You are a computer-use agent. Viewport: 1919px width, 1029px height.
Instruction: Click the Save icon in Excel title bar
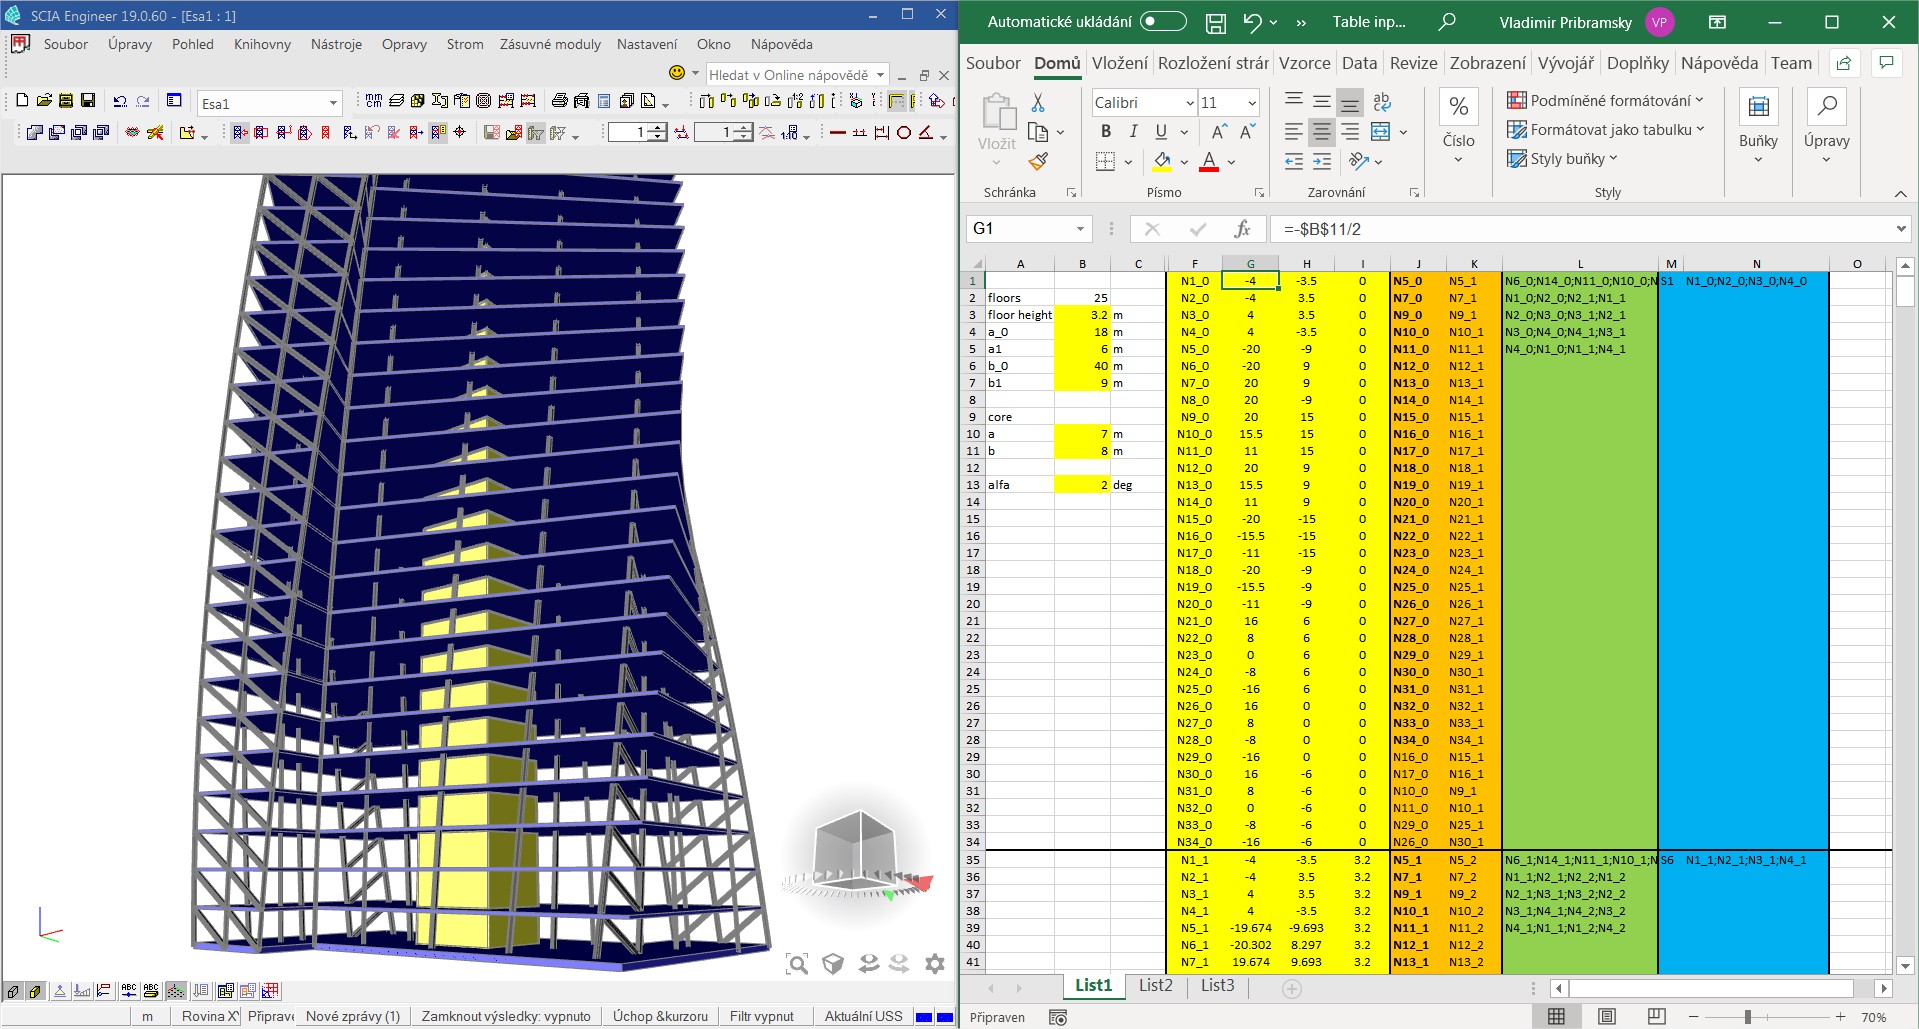(x=1216, y=23)
